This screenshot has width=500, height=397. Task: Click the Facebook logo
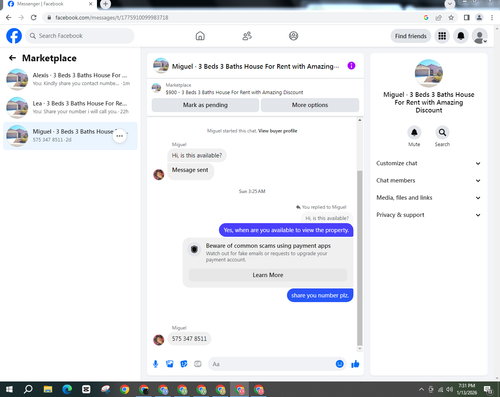click(x=14, y=36)
